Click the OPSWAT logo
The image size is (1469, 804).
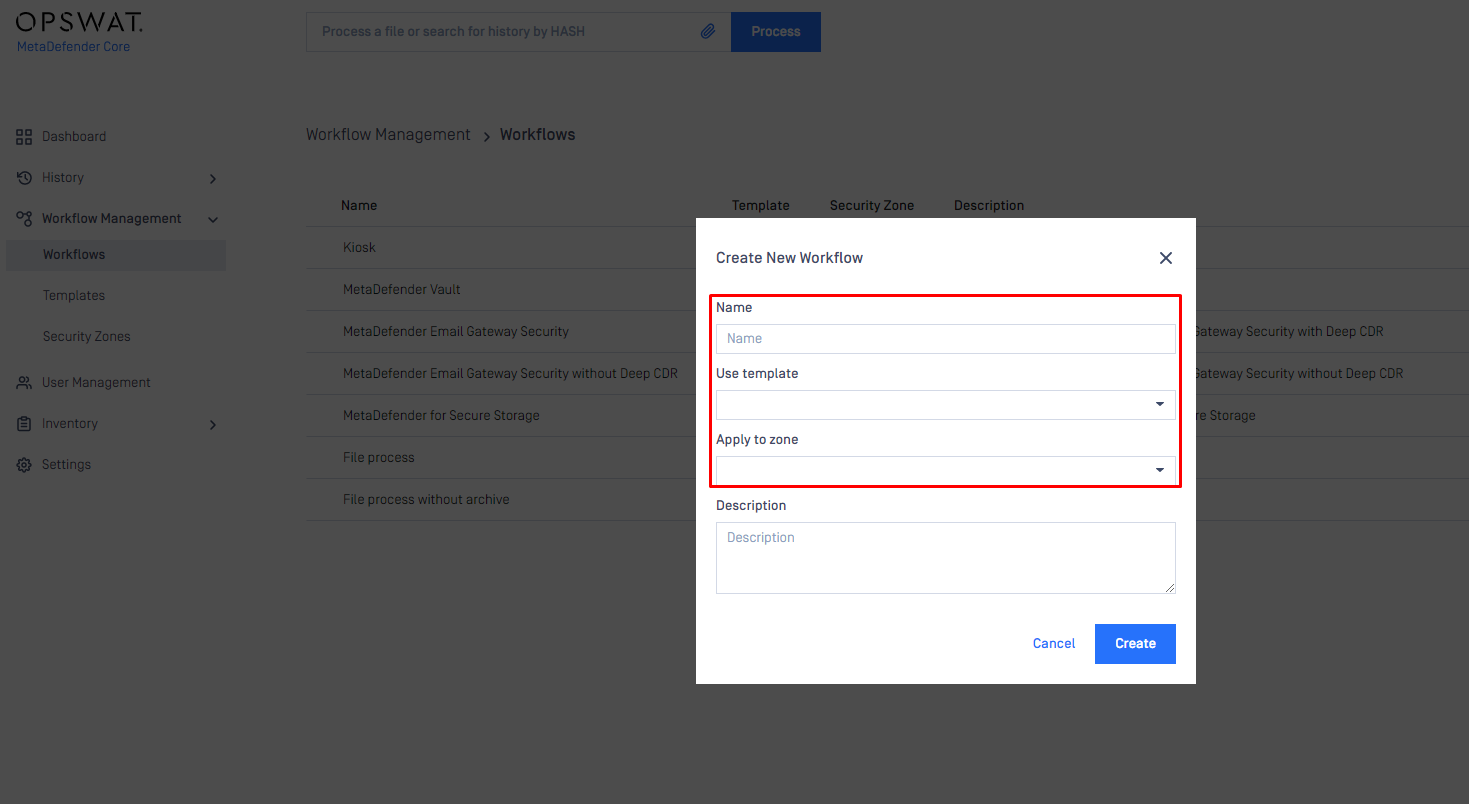coord(80,22)
